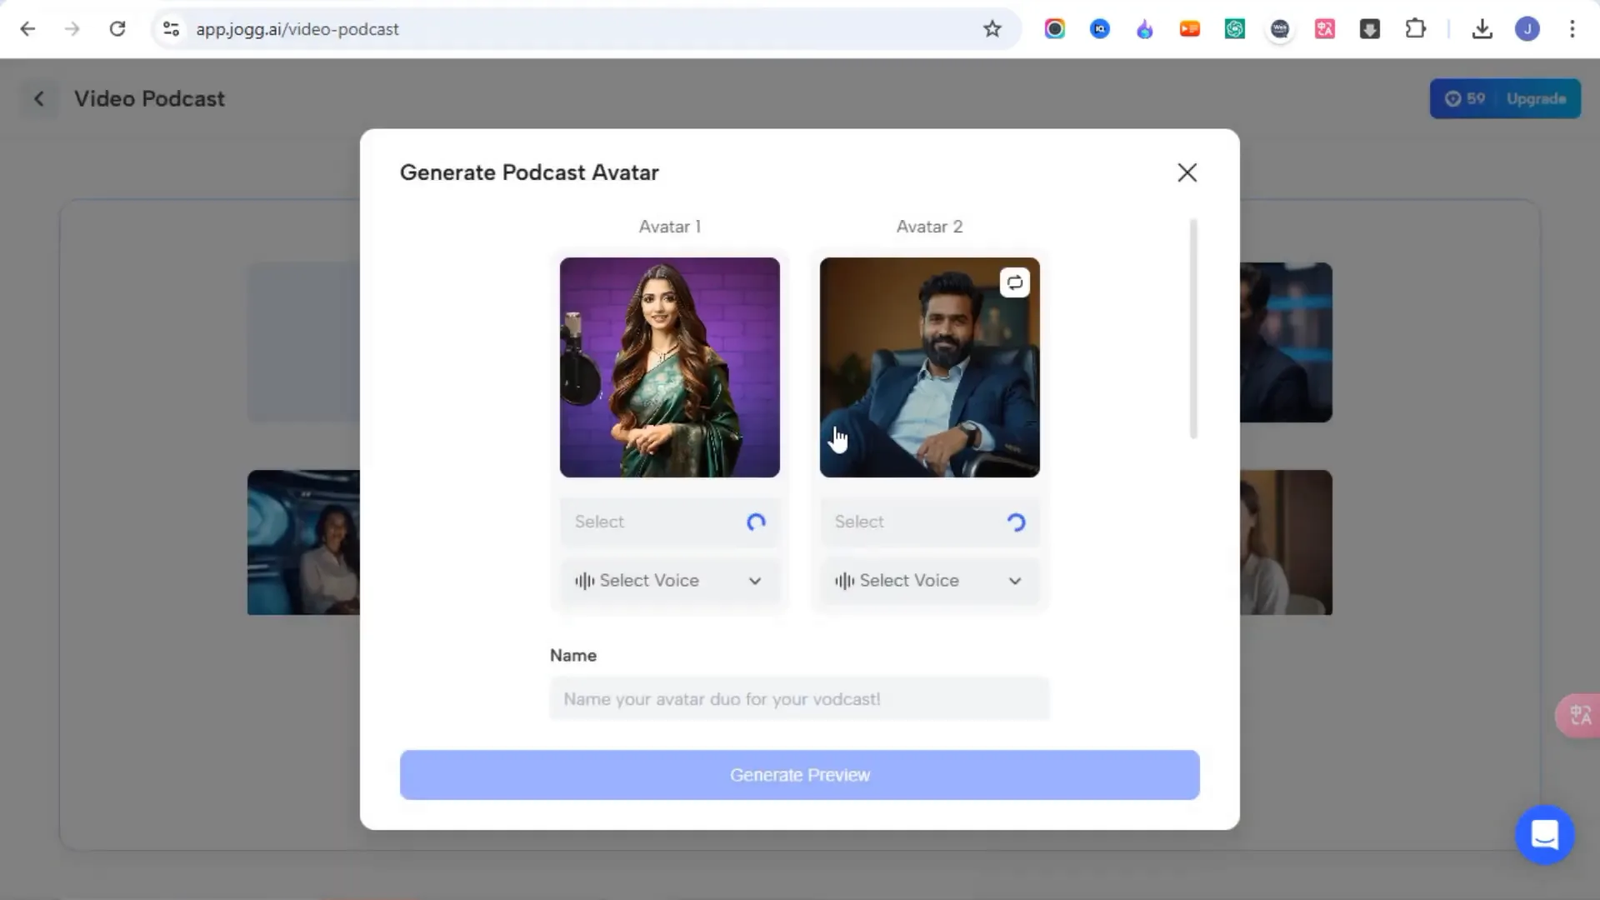Open the Select field under Avatar 1

670,522
